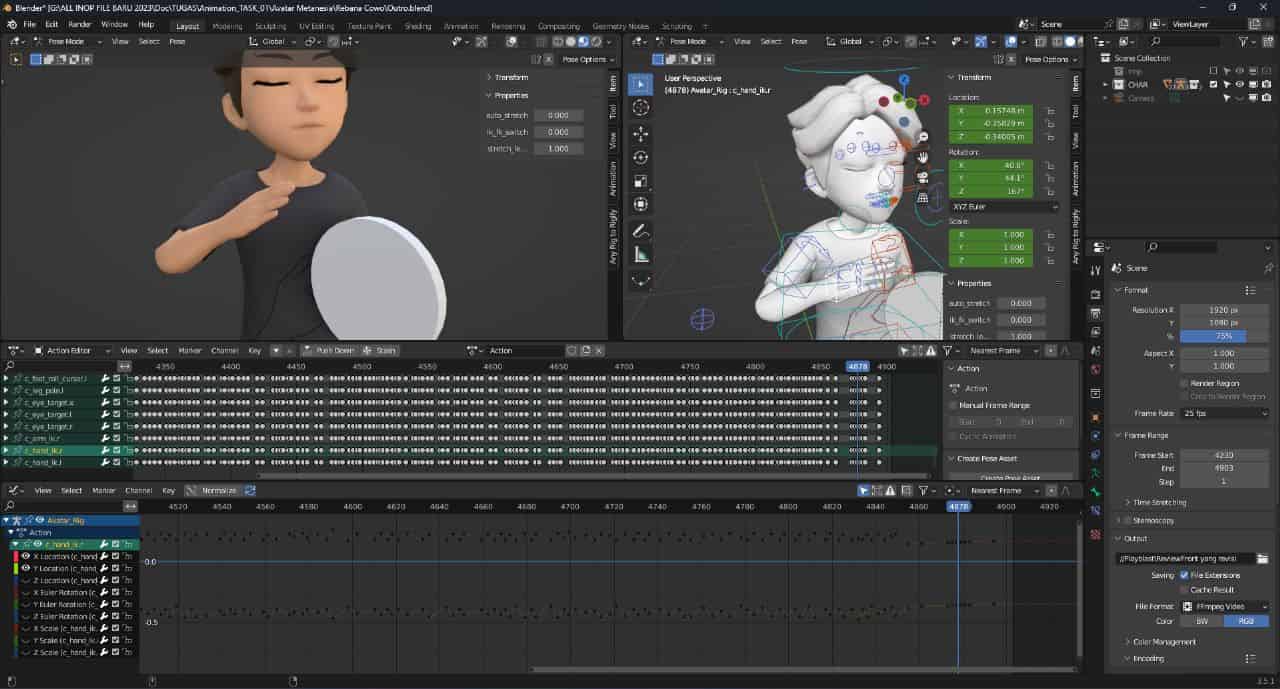
Task: Select RGB color output button
Action: pyautogui.click(x=1246, y=621)
